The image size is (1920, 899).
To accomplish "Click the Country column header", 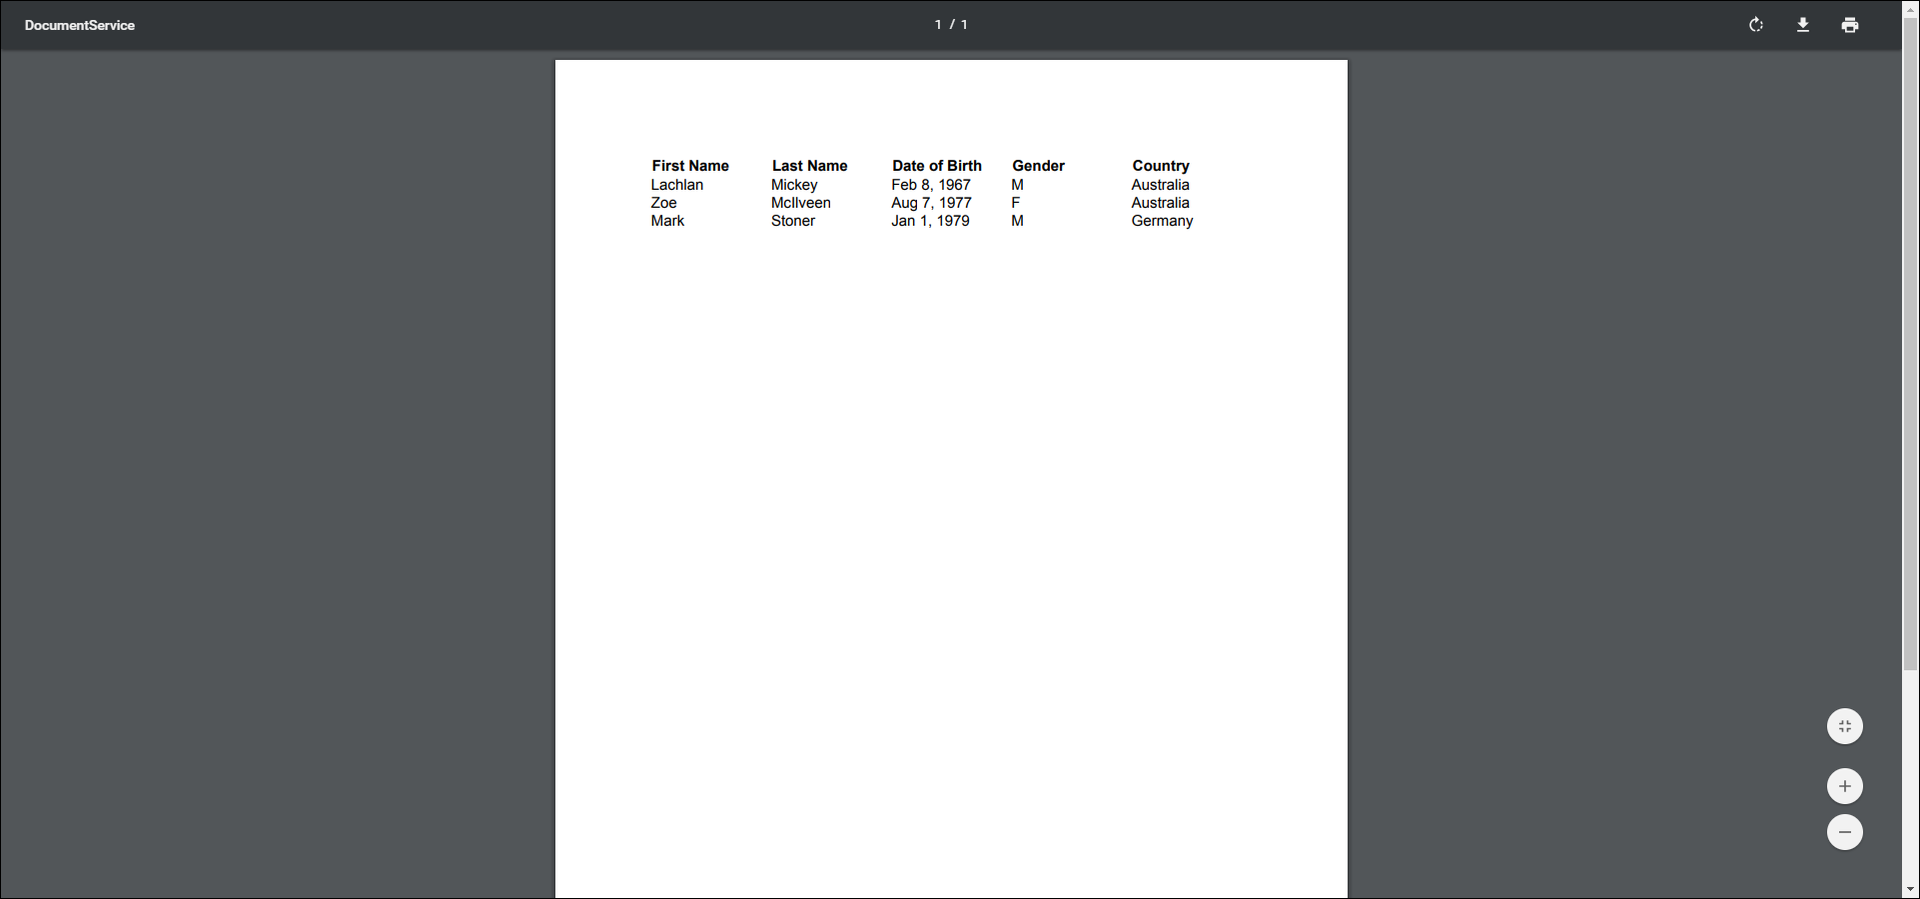I will coord(1160,166).
